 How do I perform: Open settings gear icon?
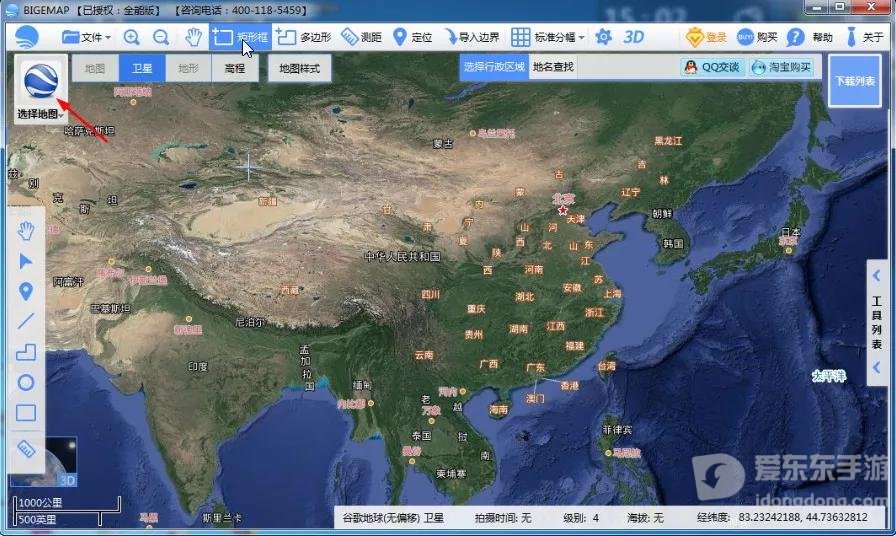coord(603,37)
